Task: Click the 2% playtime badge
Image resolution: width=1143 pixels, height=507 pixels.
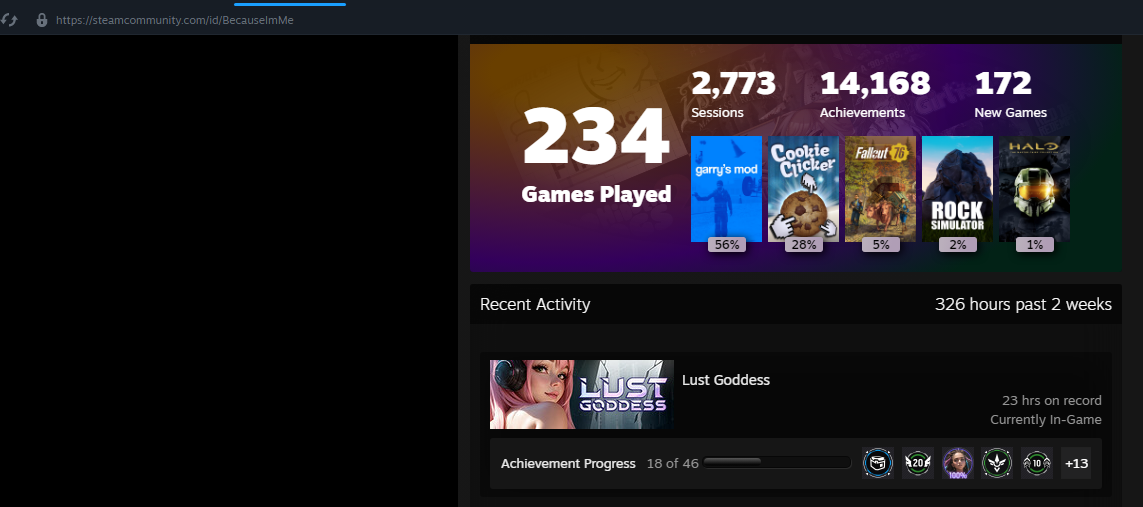Action: [957, 245]
